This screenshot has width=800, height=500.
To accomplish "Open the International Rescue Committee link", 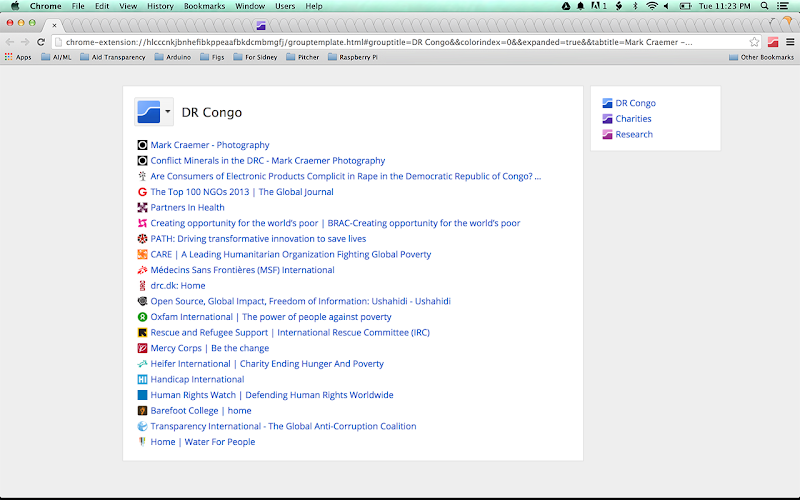I will point(290,333).
